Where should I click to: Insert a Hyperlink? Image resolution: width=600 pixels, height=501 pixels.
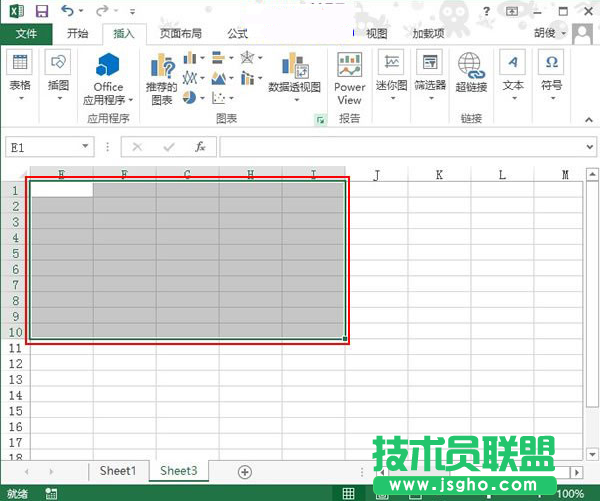471,73
